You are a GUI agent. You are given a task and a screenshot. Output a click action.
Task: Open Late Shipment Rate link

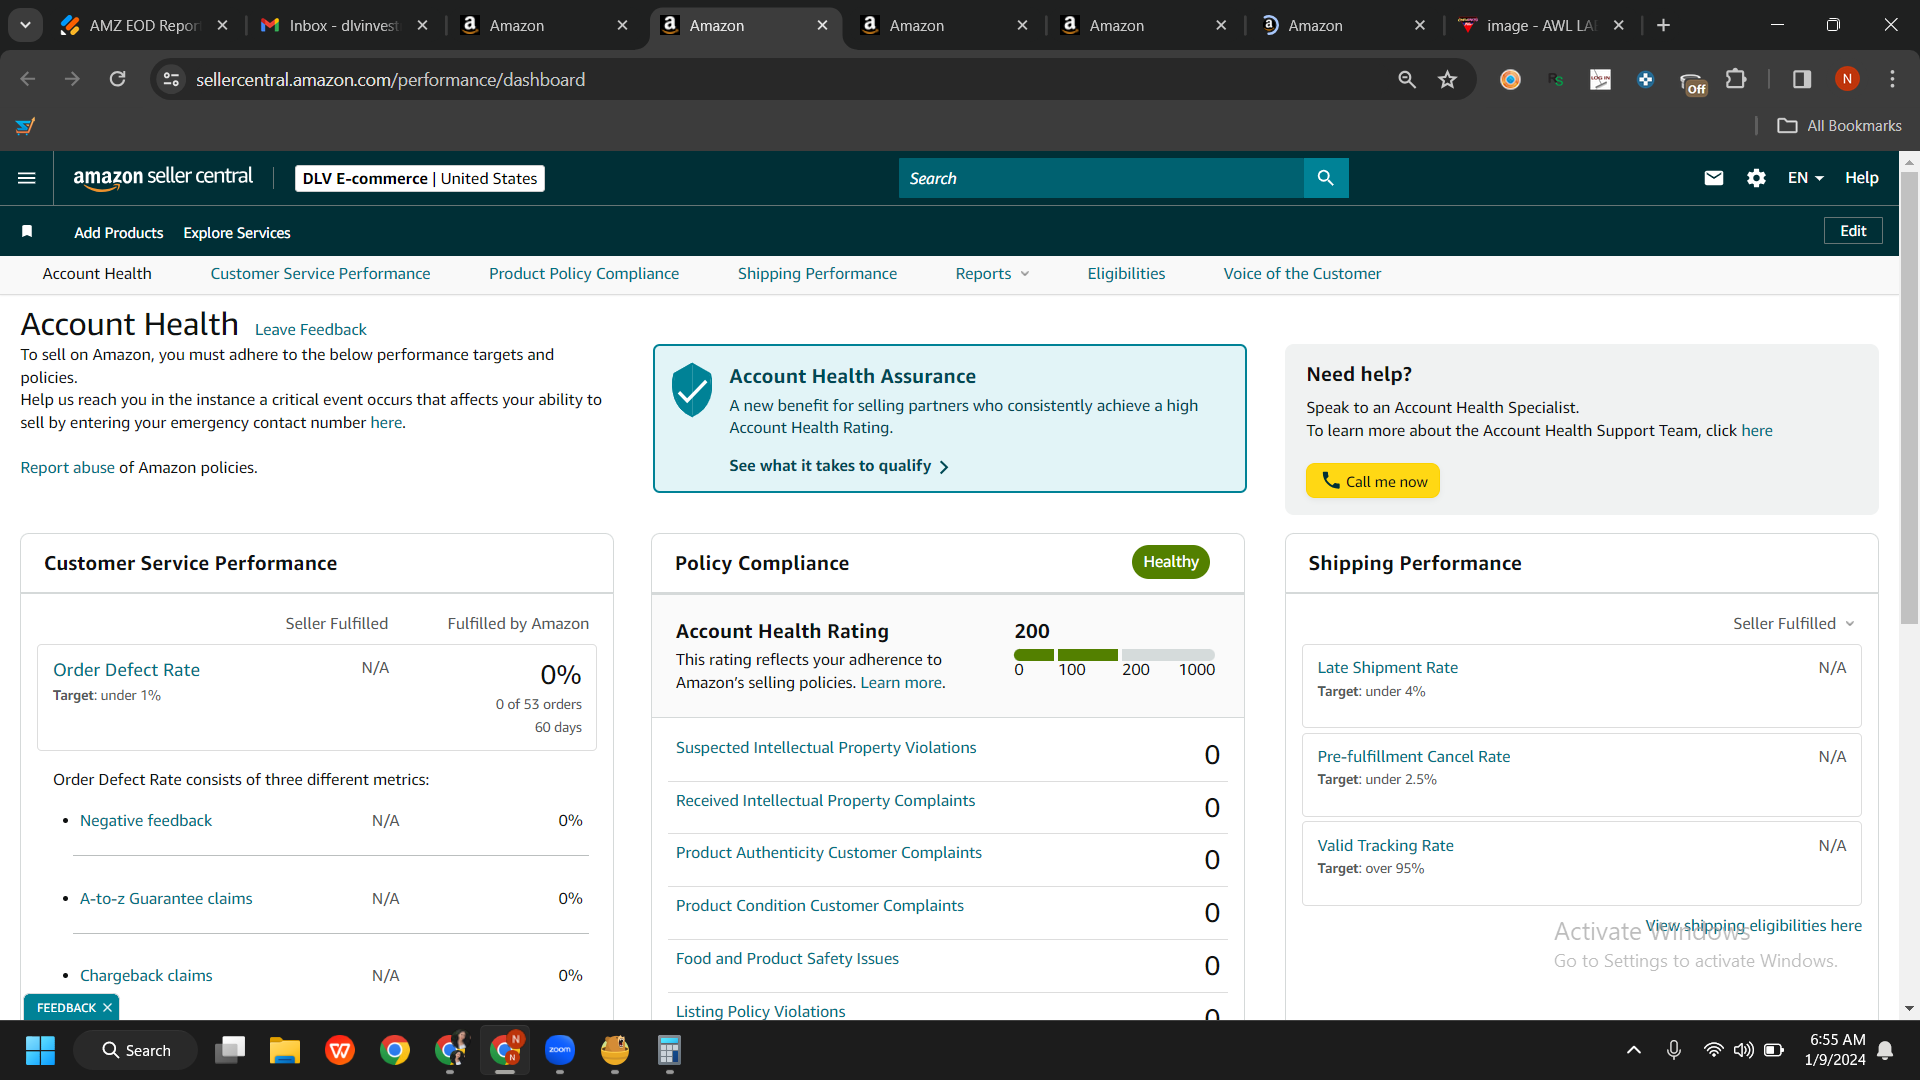pyautogui.click(x=1388, y=668)
